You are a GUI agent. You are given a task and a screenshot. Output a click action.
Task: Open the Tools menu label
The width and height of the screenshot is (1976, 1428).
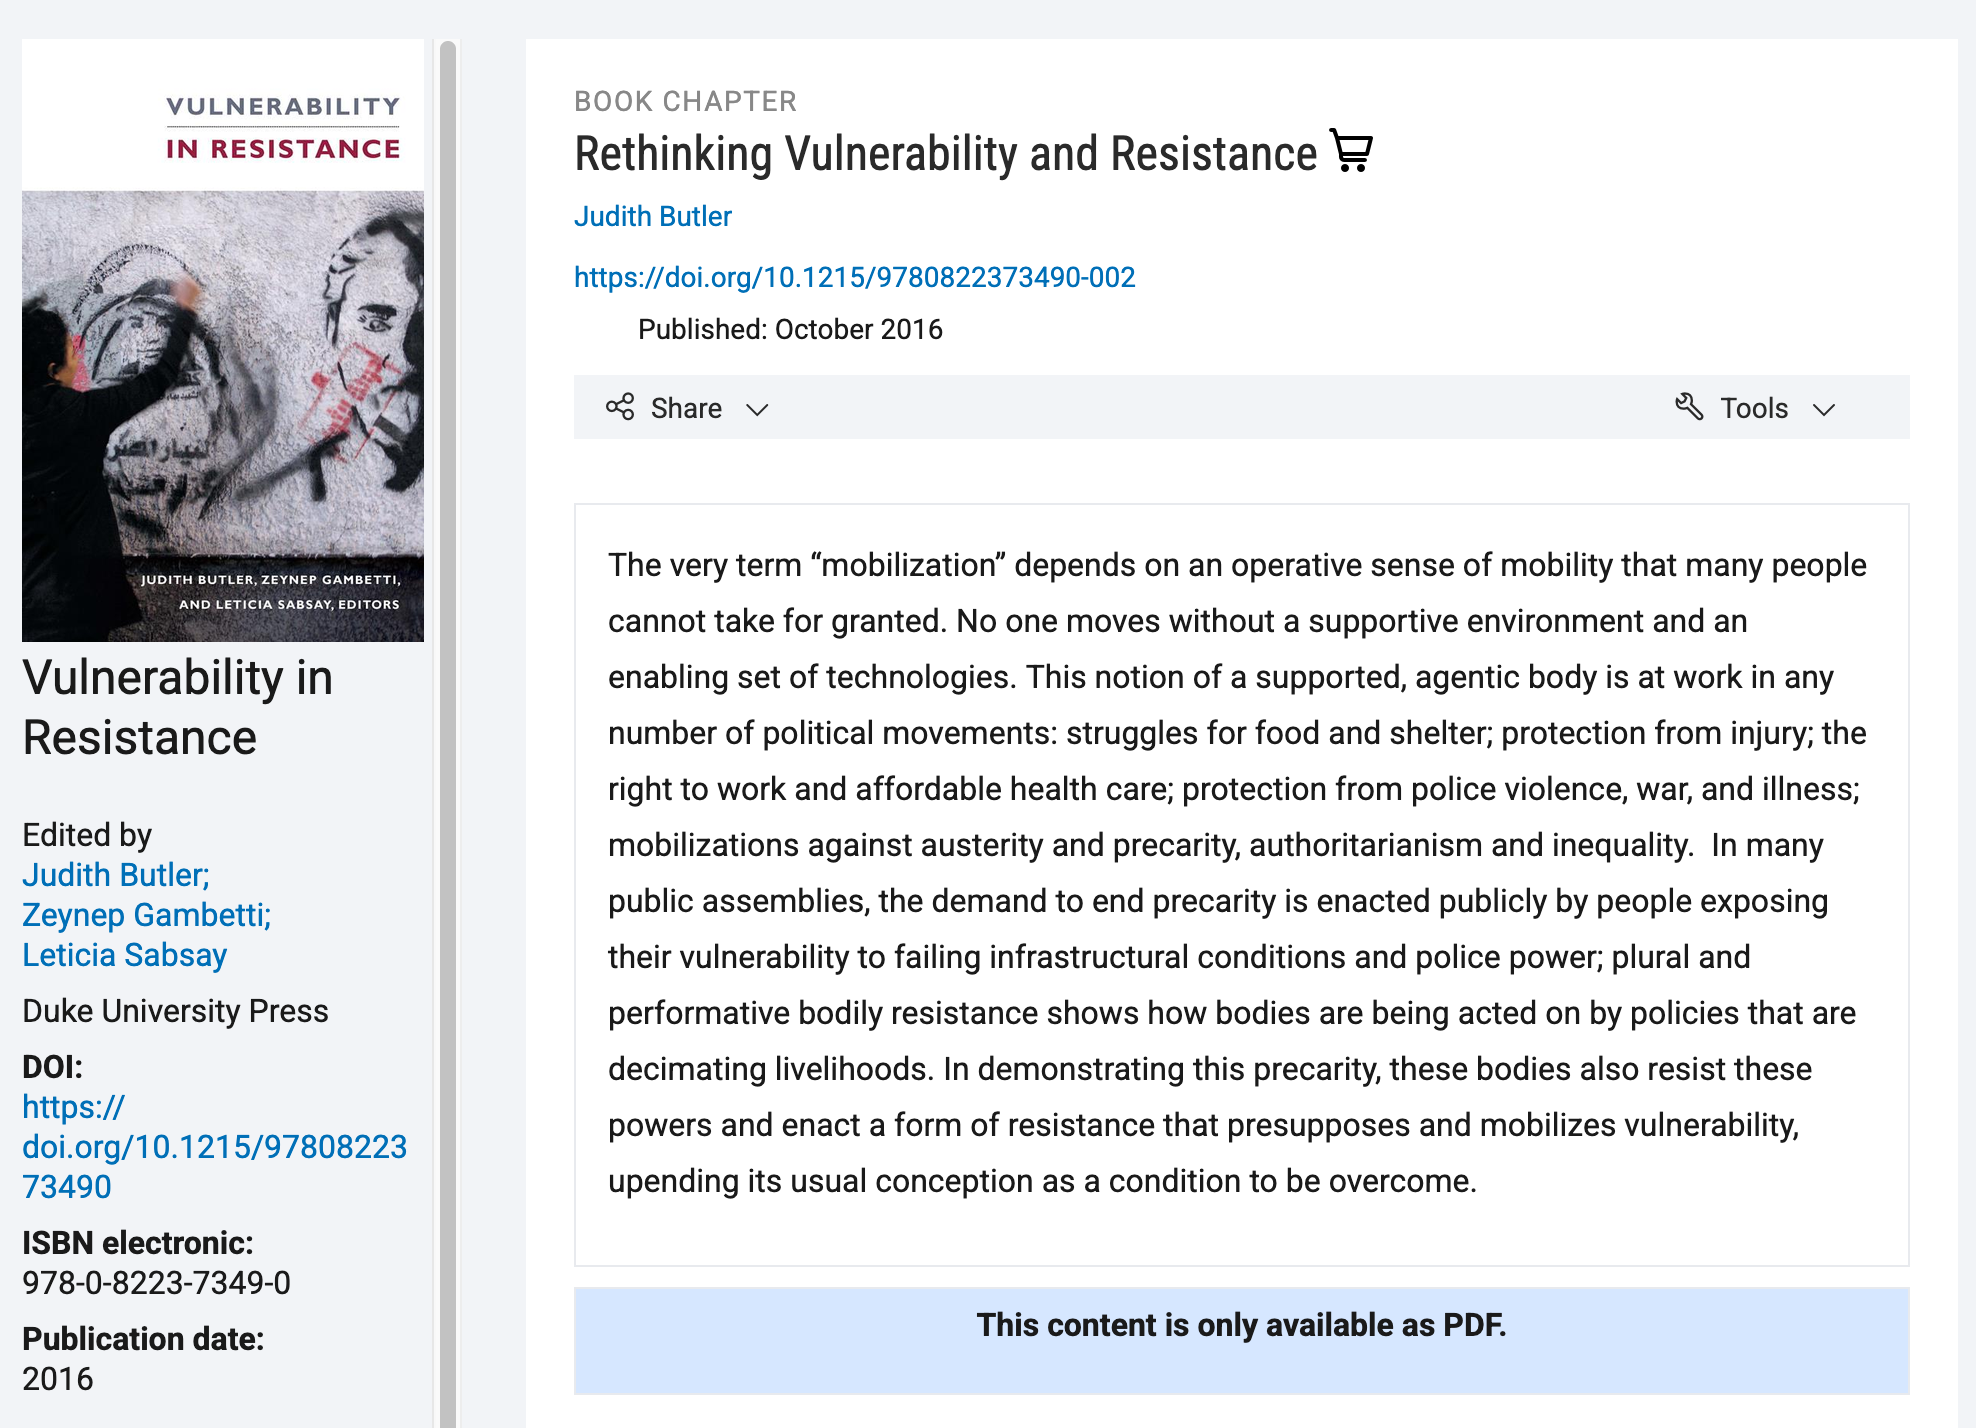pyautogui.click(x=1754, y=408)
